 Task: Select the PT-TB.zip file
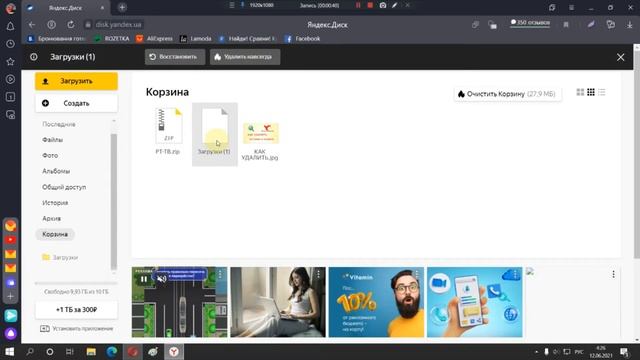tap(168, 131)
